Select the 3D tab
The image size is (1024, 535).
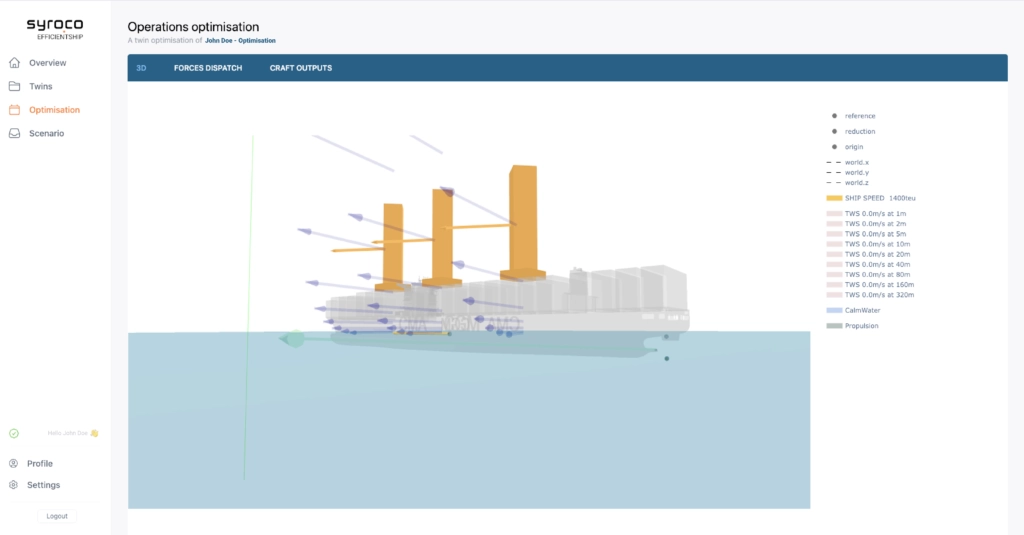pos(141,68)
